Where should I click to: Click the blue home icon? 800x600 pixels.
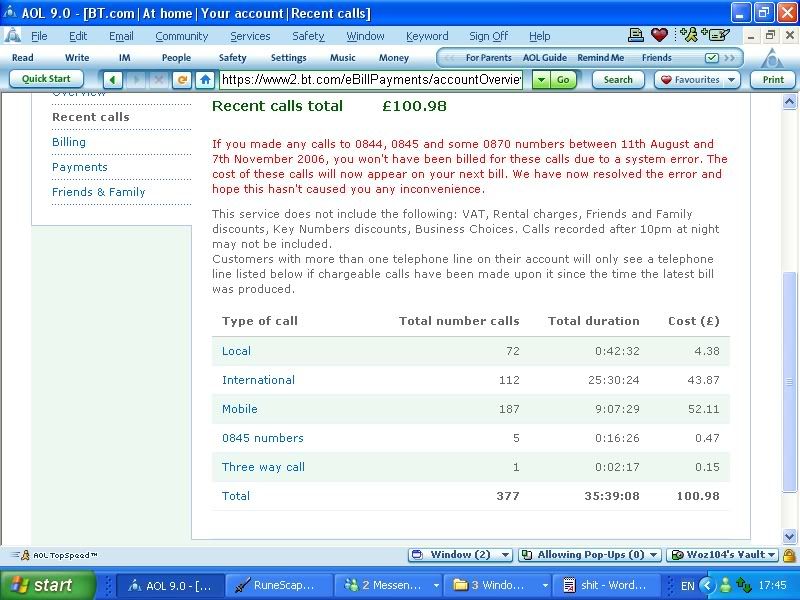tap(205, 80)
